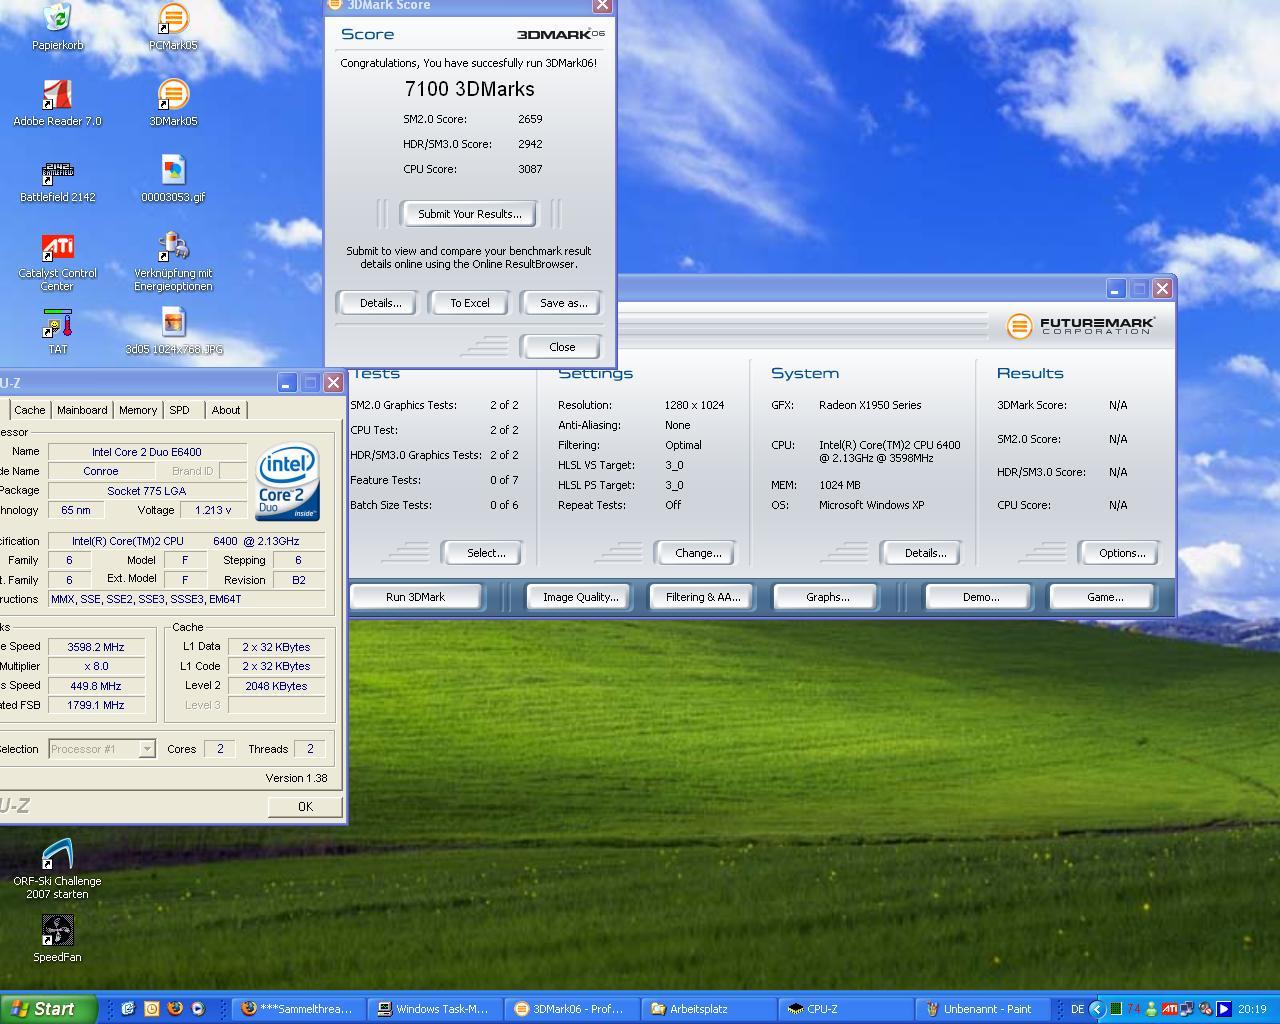Click the taskbar clock showing 20:19
Viewport: 1280px width, 1024px height.
click(x=1252, y=1009)
